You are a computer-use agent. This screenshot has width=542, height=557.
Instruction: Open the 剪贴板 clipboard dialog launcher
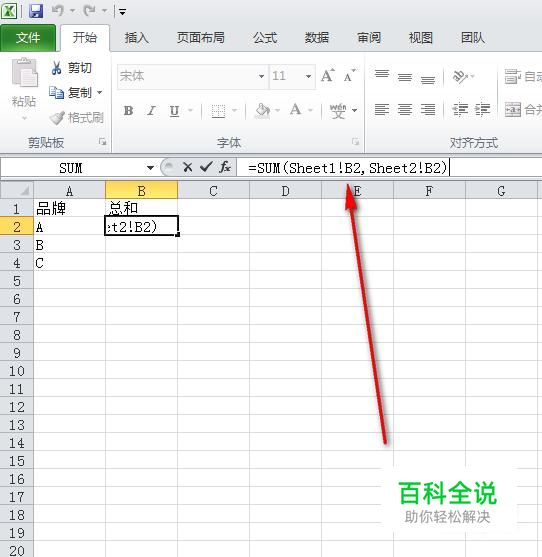point(103,142)
